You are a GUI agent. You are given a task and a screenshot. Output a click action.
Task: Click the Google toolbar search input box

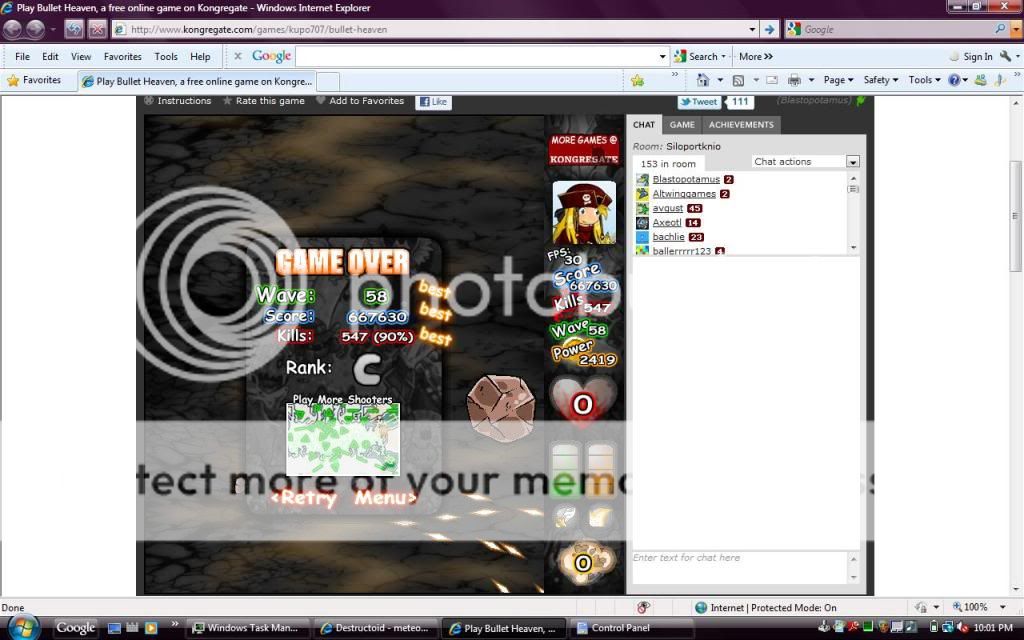click(x=477, y=56)
